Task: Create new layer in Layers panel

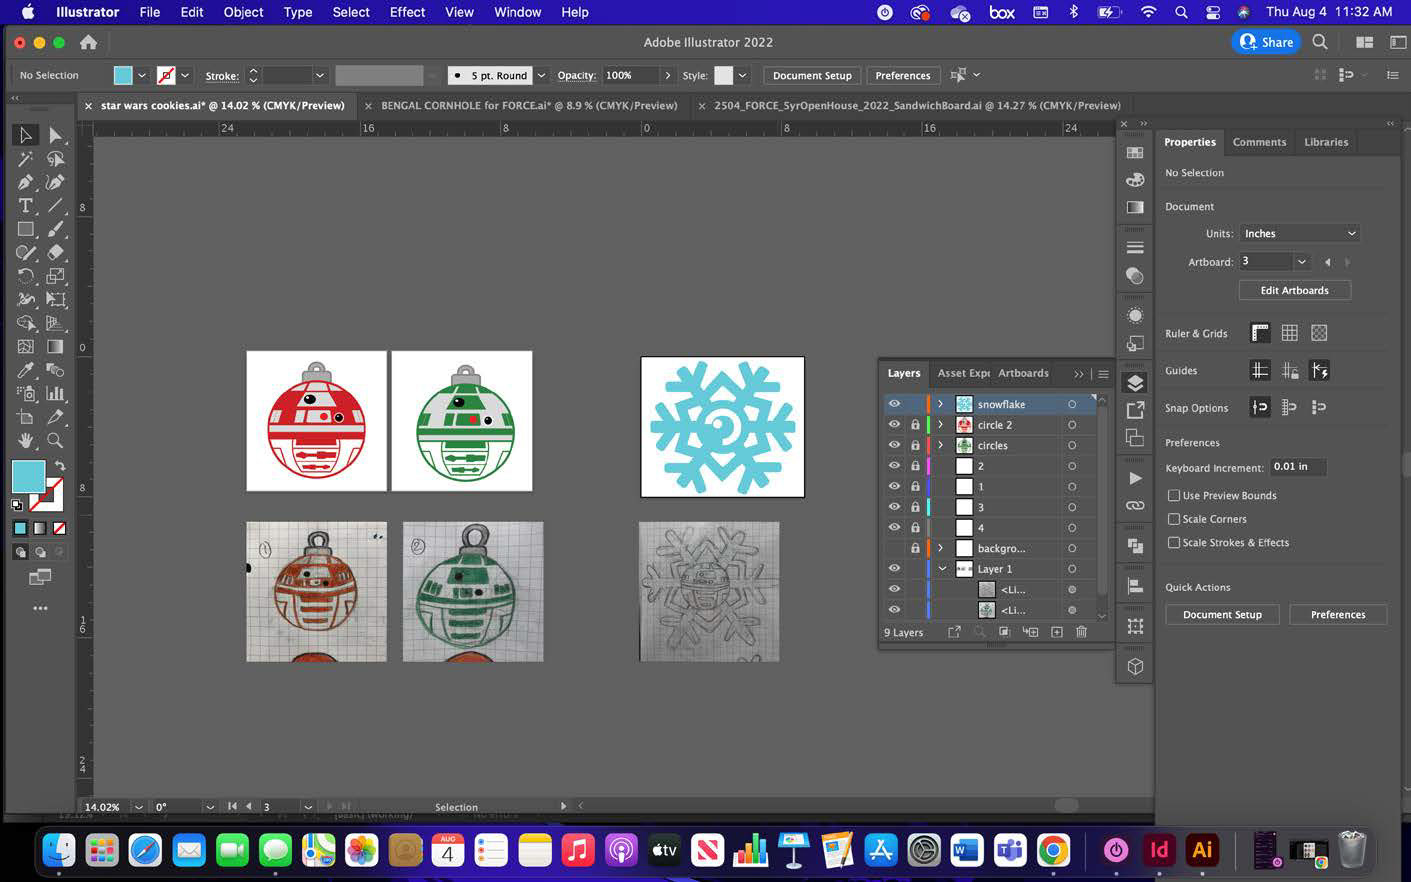Action: 1057,632
